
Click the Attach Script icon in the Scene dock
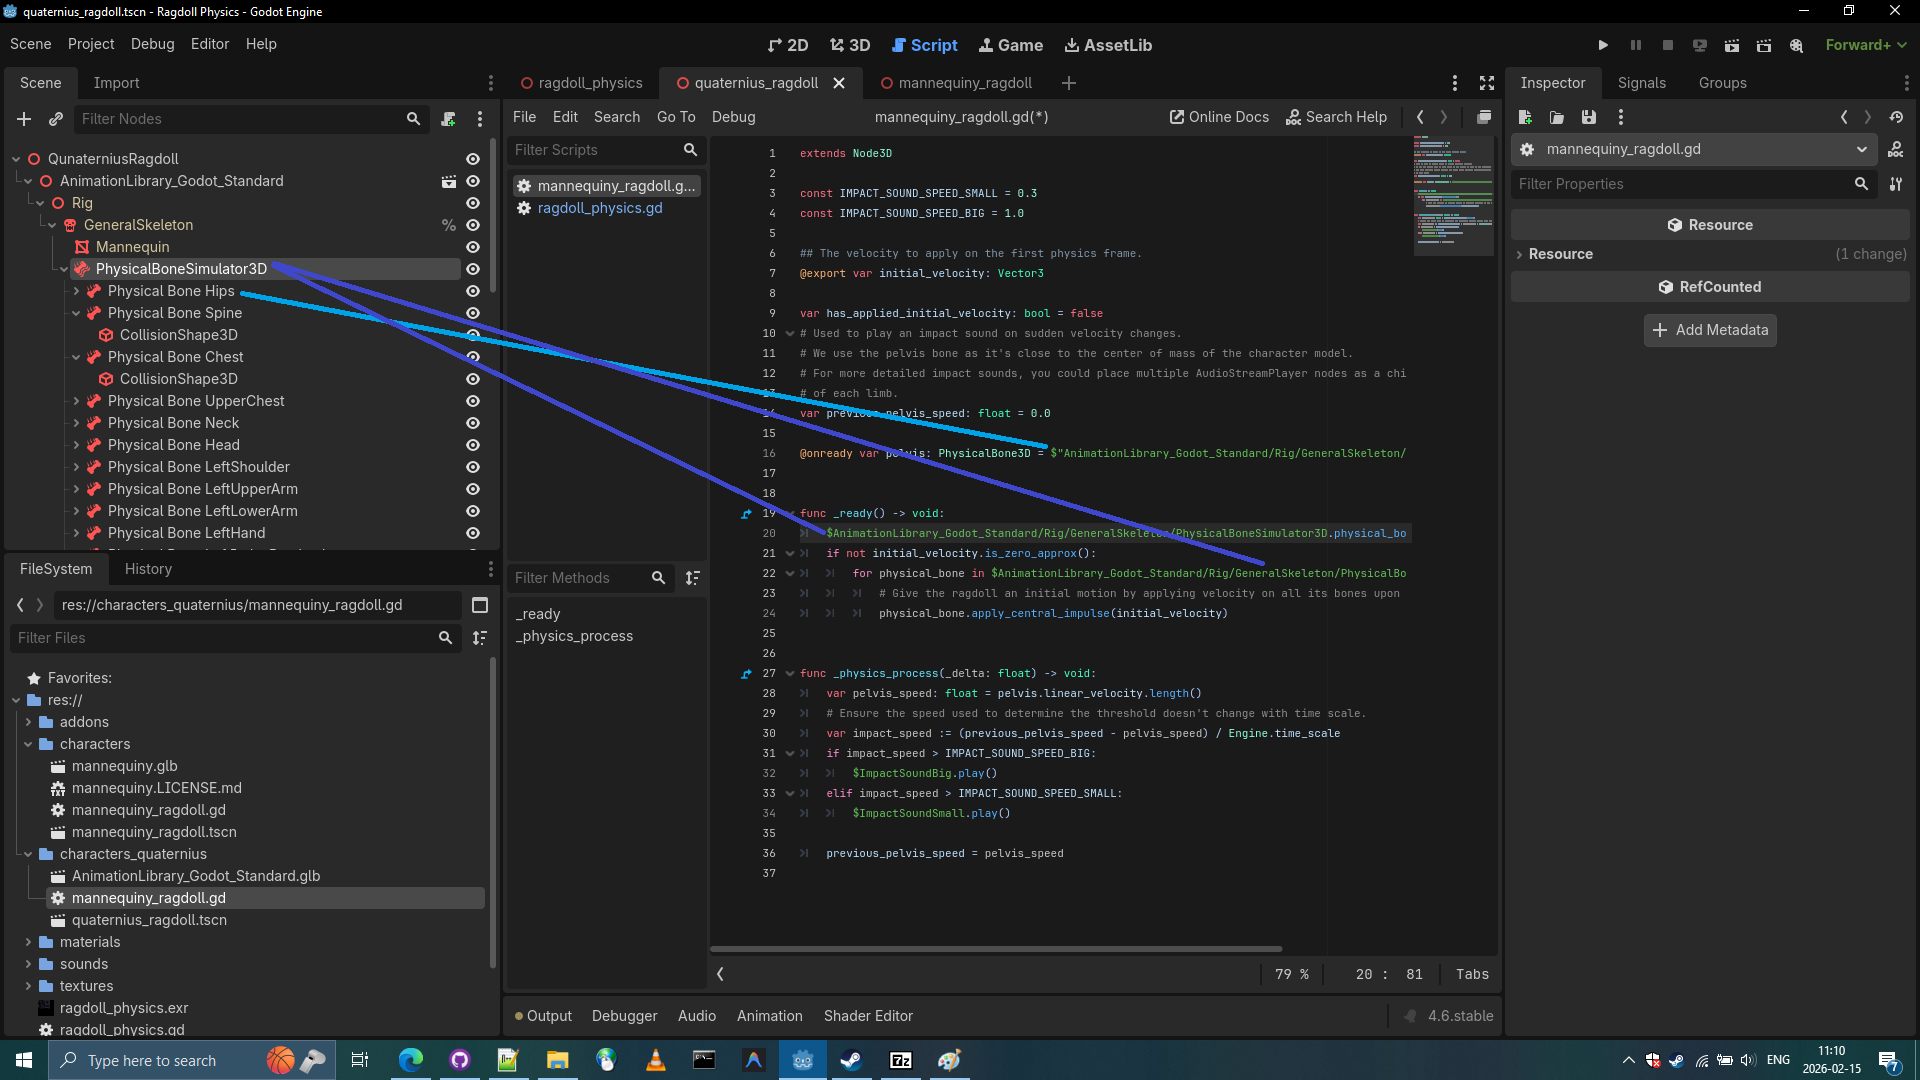click(448, 119)
